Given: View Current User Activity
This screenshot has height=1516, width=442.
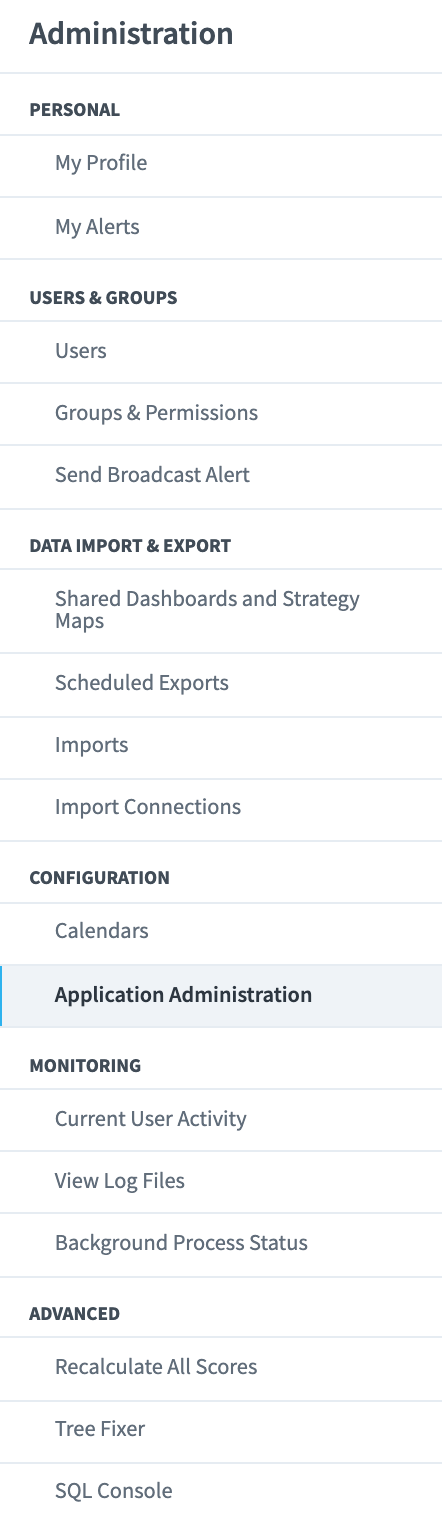Looking at the screenshot, I should [x=221, y=1119].
